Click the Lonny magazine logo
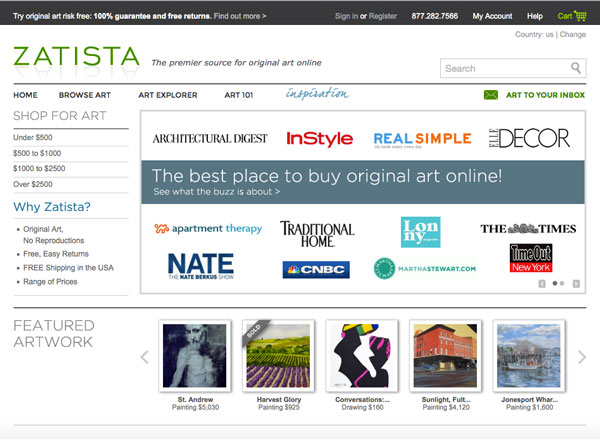Viewport: 600px width, 439px height. [x=421, y=232]
